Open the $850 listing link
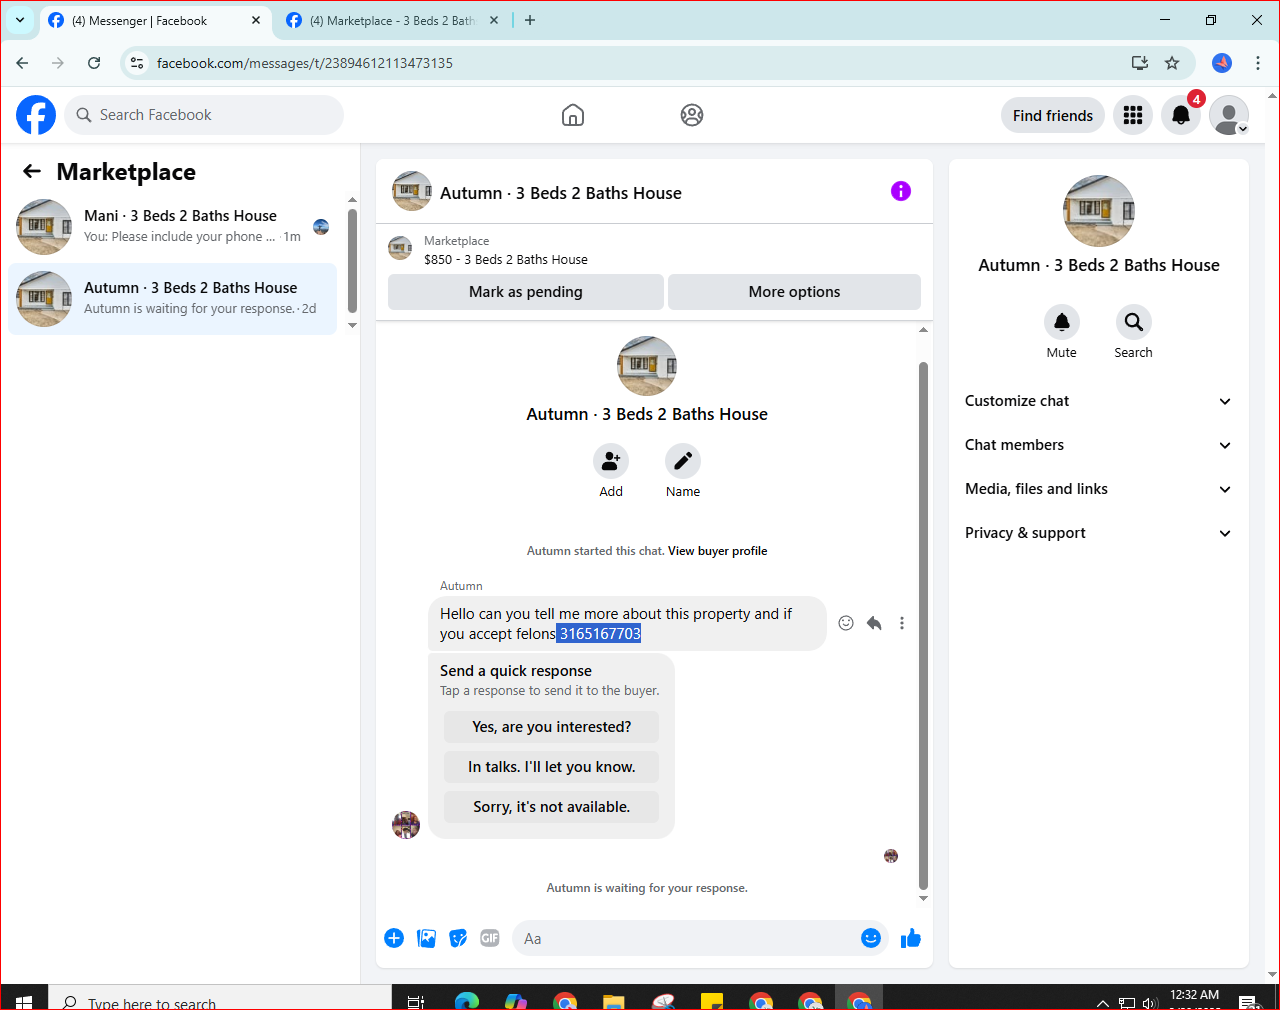The image size is (1280, 1010). point(506,259)
